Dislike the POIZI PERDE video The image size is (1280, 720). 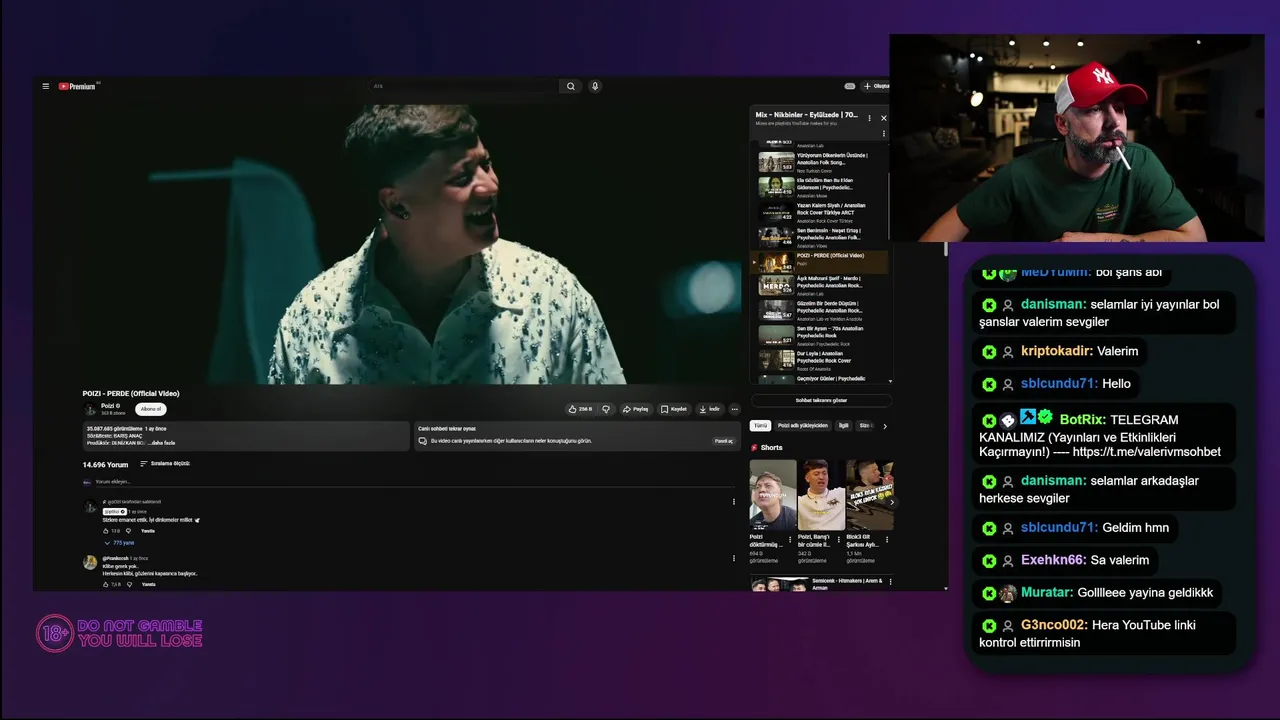tap(605, 409)
